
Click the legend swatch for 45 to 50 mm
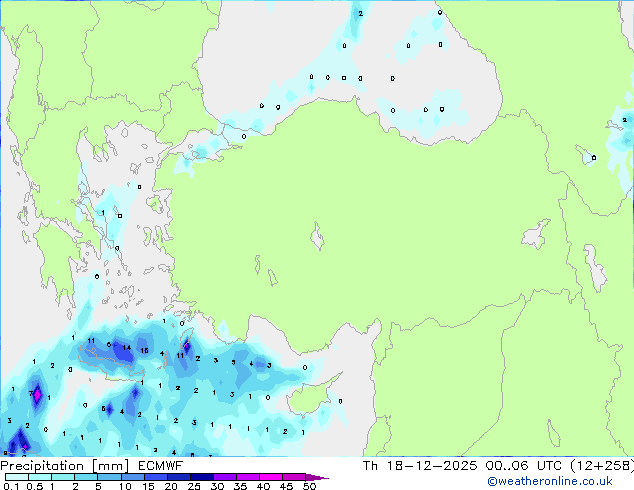tap(294, 477)
